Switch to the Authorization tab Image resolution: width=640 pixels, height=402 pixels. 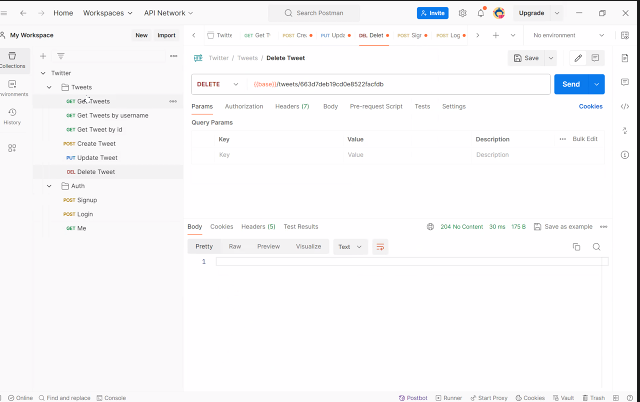point(244,107)
